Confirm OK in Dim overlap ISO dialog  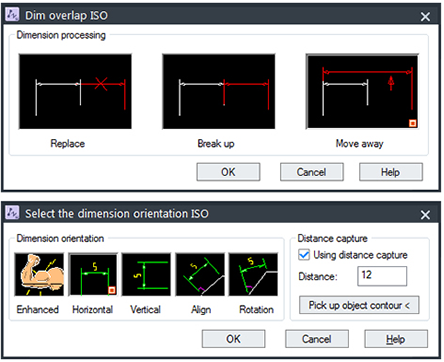[x=228, y=172]
